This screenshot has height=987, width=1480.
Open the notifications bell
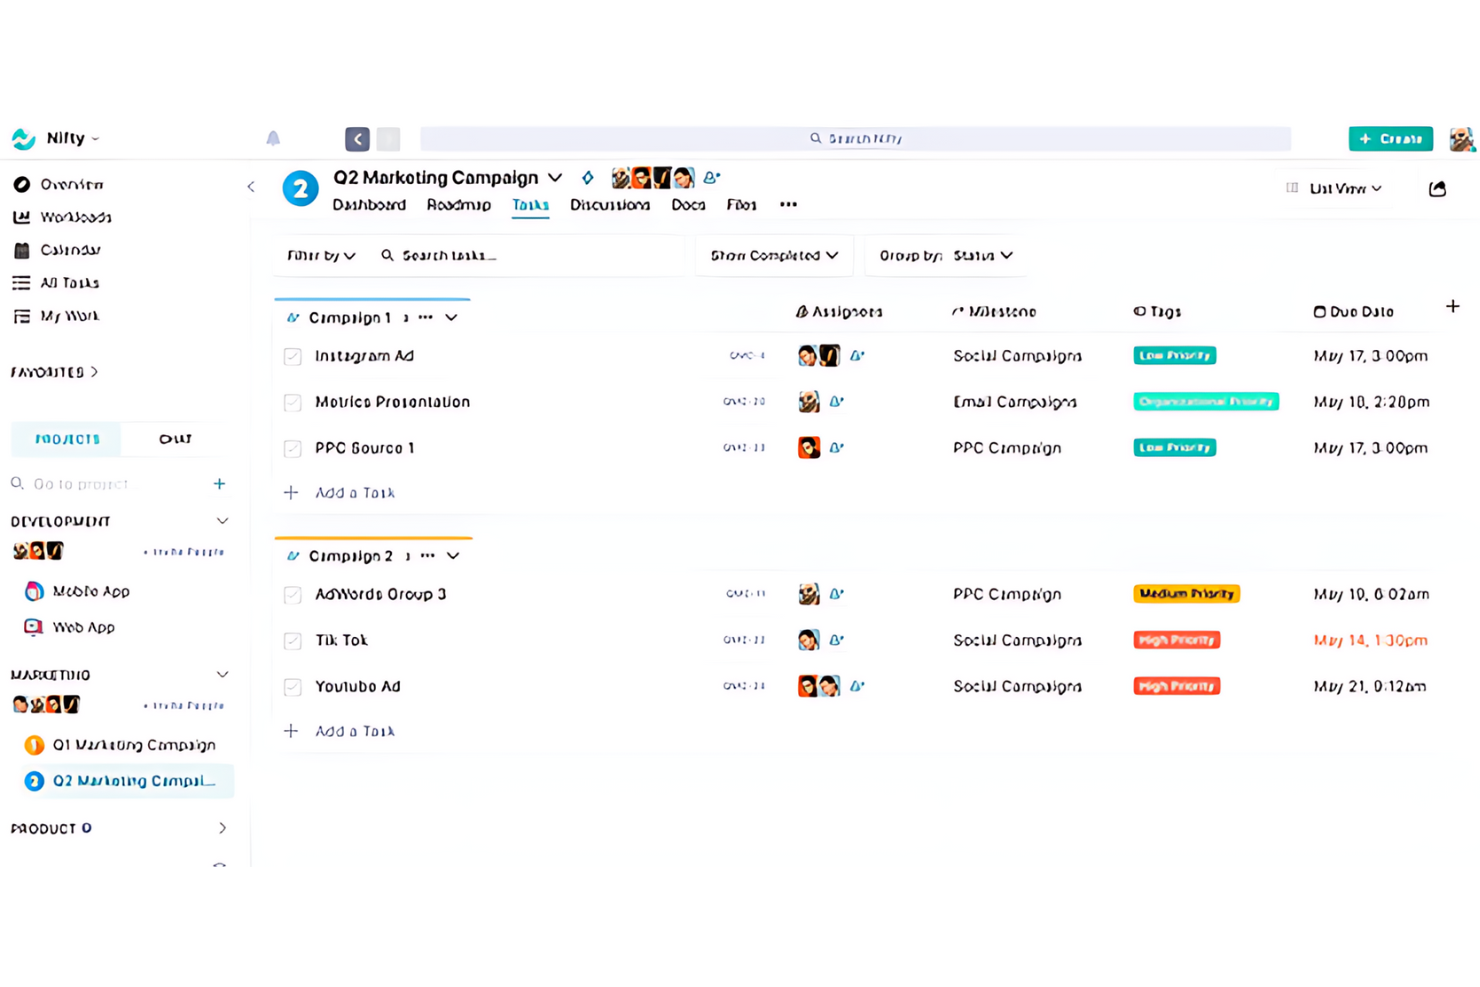tap(273, 138)
